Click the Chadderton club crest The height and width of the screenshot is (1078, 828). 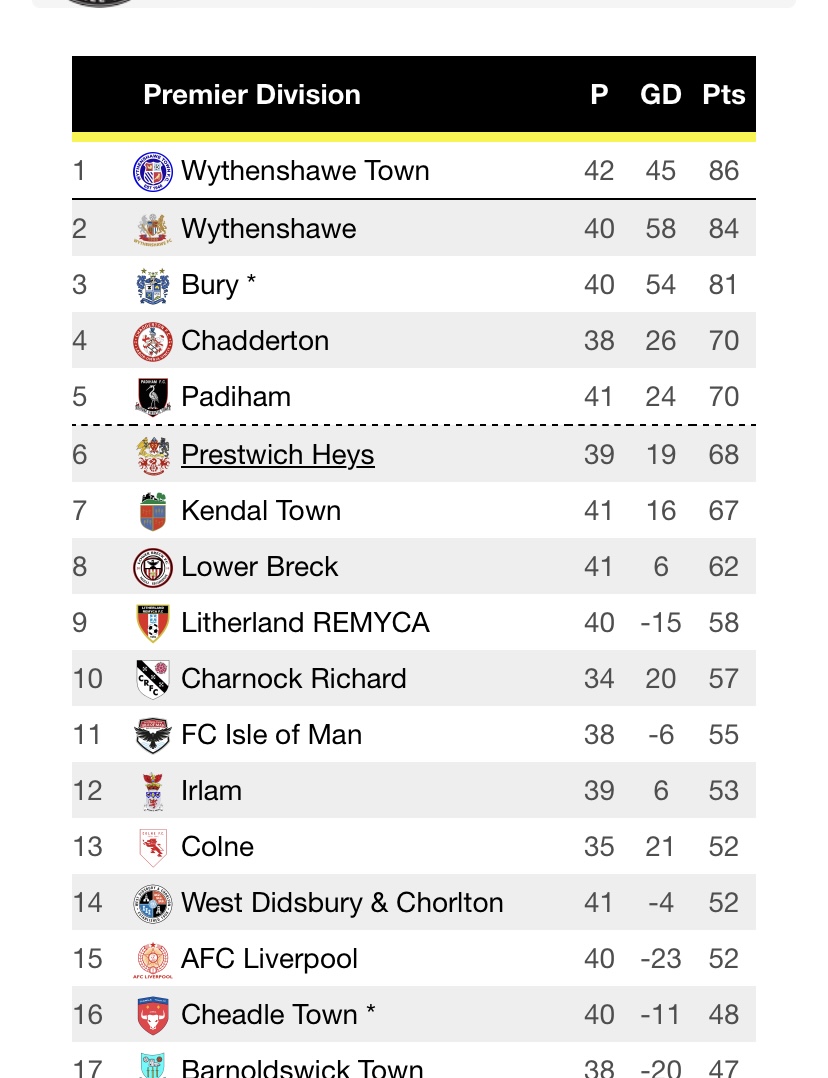pyautogui.click(x=153, y=341)
